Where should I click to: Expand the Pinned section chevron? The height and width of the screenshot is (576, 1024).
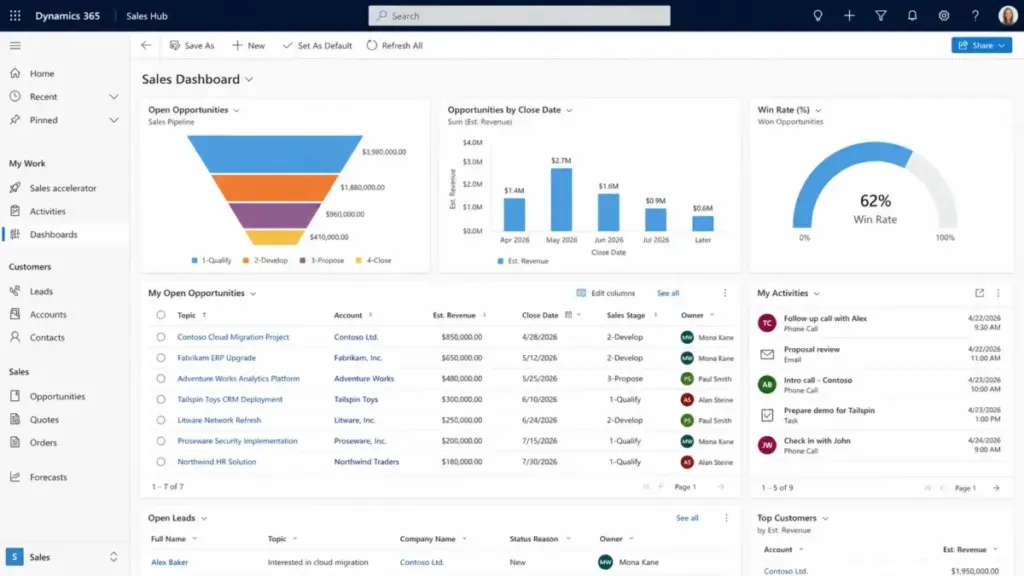(x=114, y=120)
